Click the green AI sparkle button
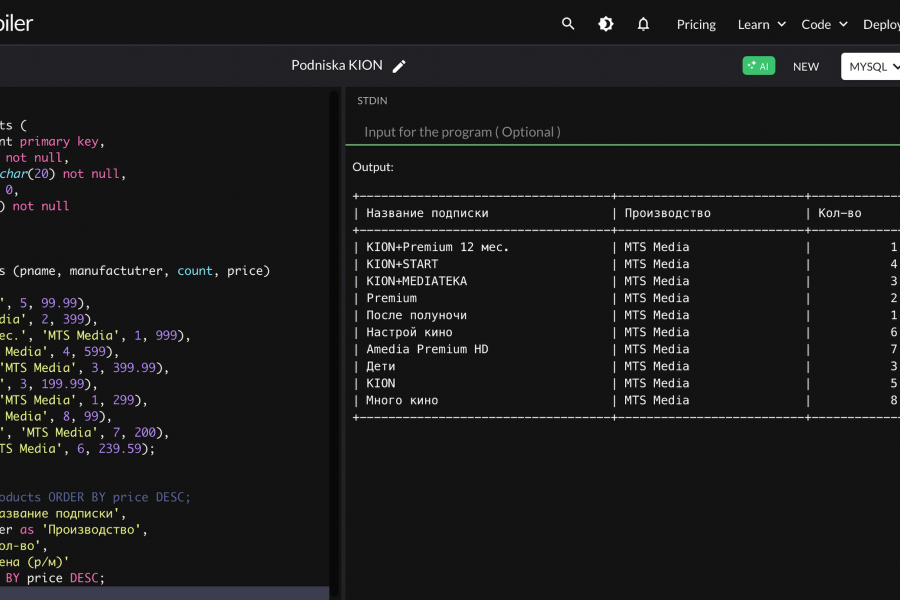Viewport: 900px width, 600px height. pyautogui.click(x=758, y=66)
